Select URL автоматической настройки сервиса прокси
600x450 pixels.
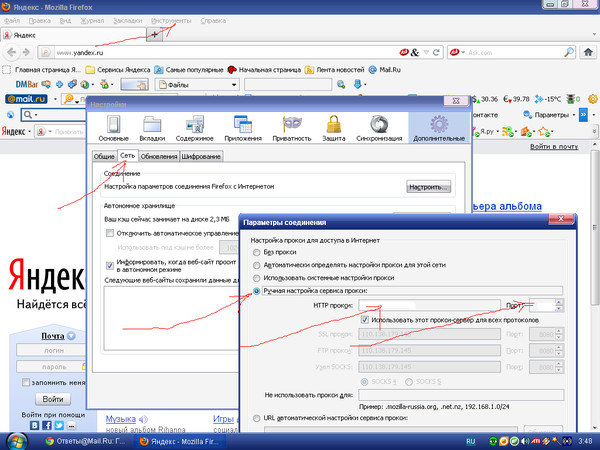click(x=256, y=418)
